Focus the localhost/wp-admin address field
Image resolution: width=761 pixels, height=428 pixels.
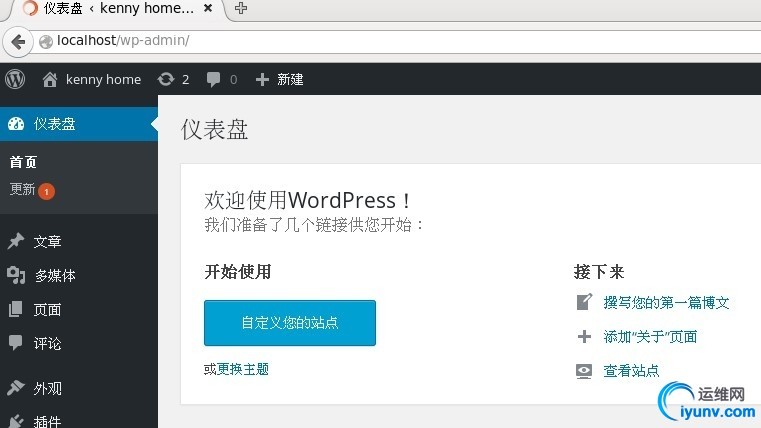[x=398, y=41]
